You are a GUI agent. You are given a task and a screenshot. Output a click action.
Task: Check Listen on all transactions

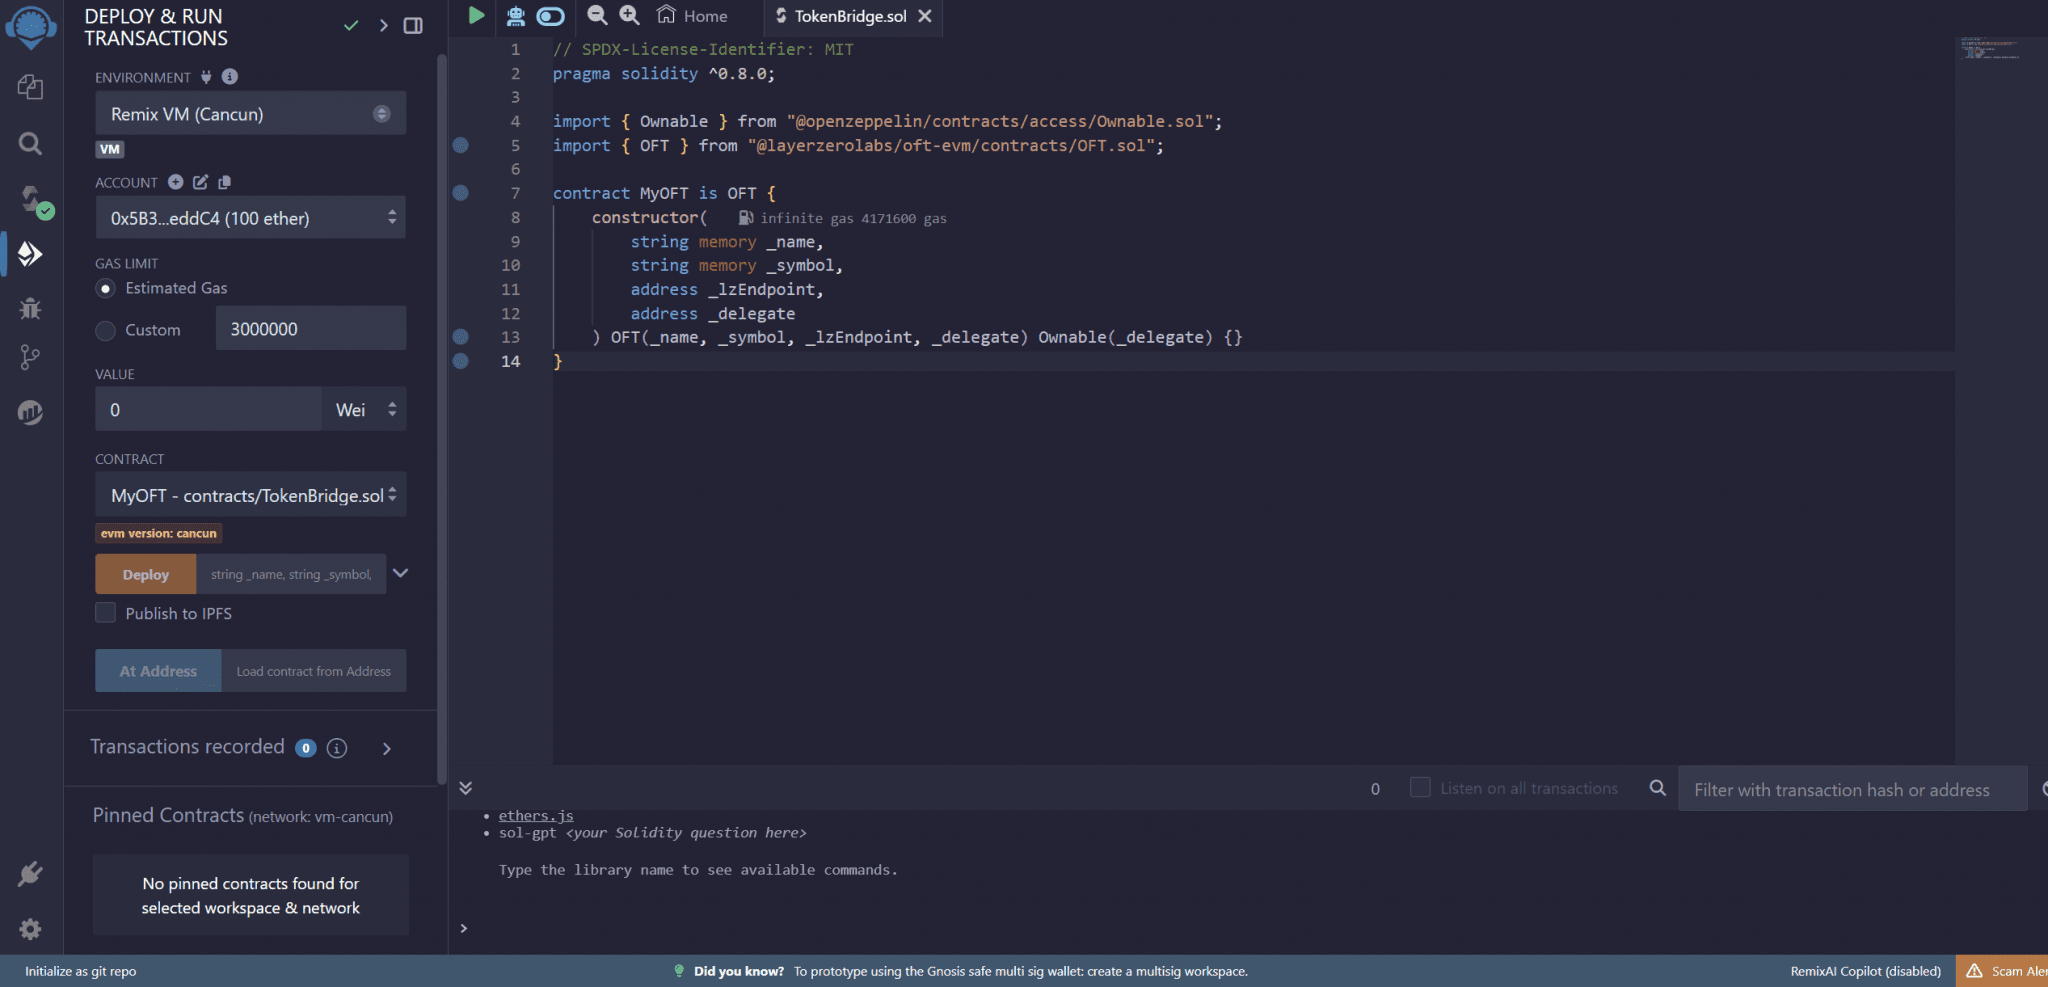(1420, 788)
